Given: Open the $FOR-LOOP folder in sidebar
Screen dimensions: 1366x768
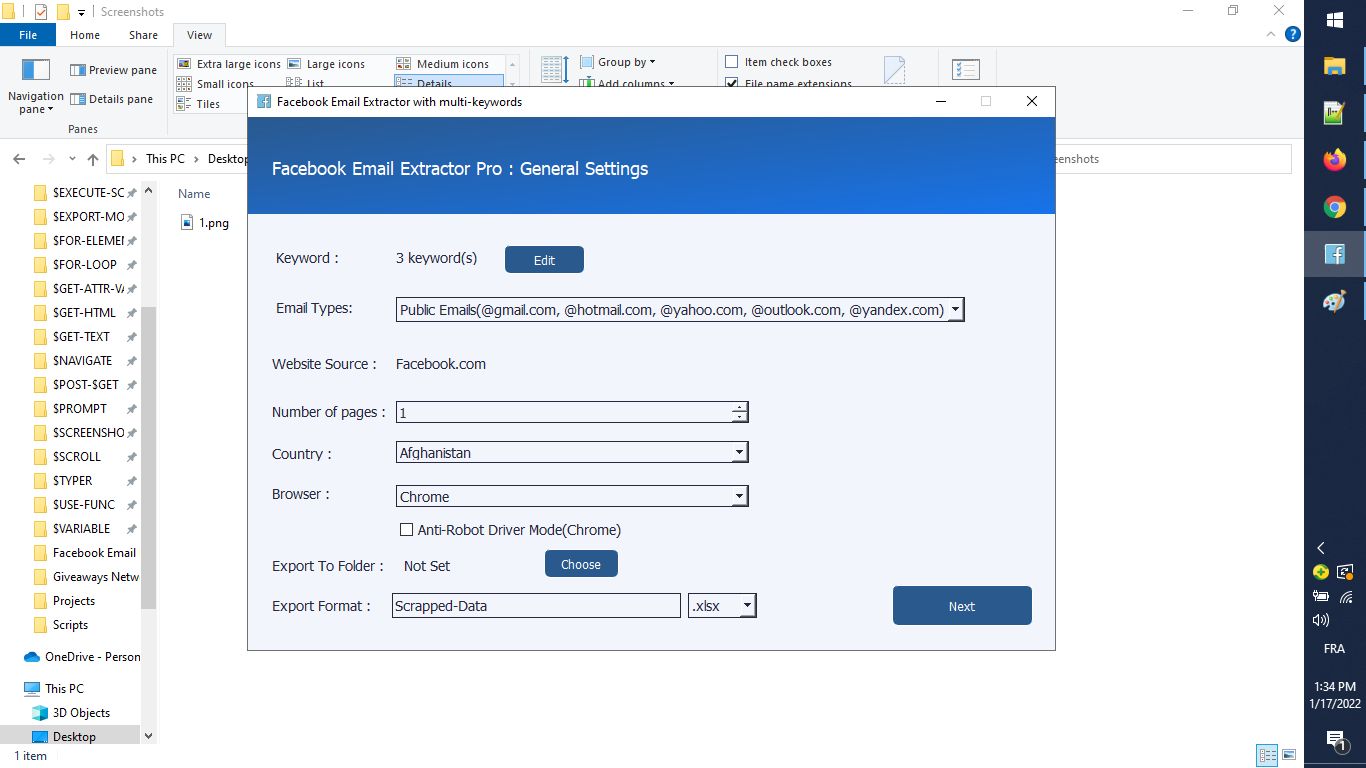Looking at the screenshot, I should (x=84, y=265).
